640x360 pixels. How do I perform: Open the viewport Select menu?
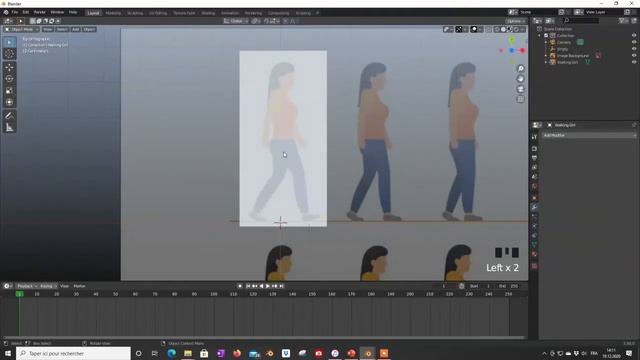62,29
